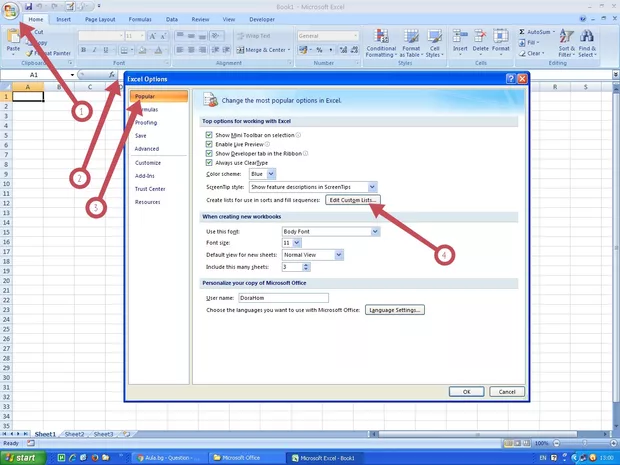Switch to Page Layout ribbon tab
Viewport: 620px width, 465px height.
click(100, 19)
